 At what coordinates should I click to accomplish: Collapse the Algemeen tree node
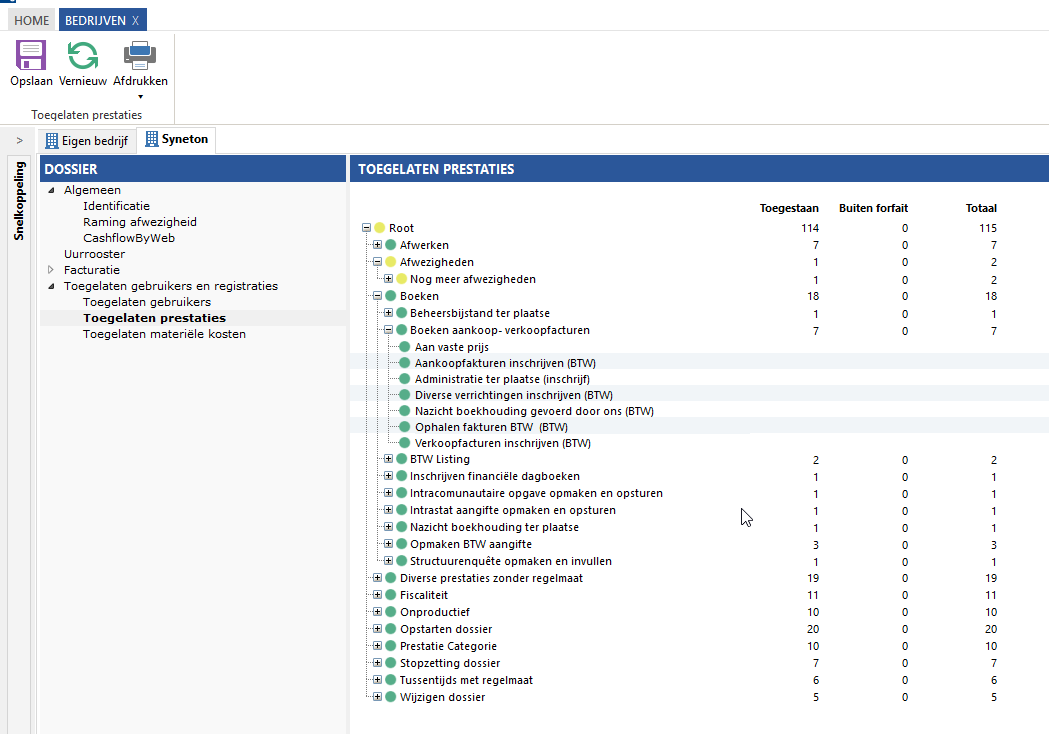(51, 190)
